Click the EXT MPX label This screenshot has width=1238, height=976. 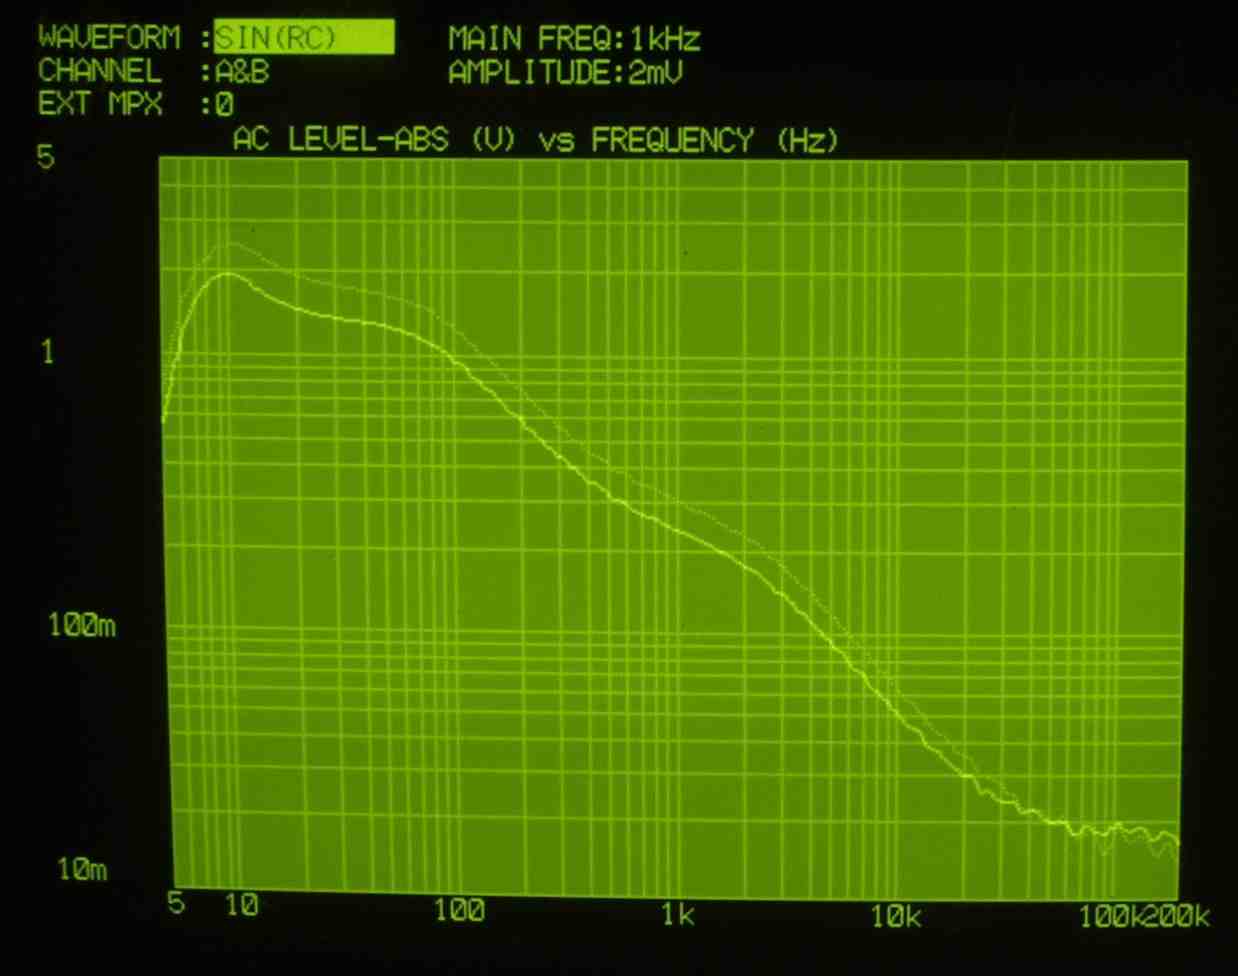click(99, 104)
